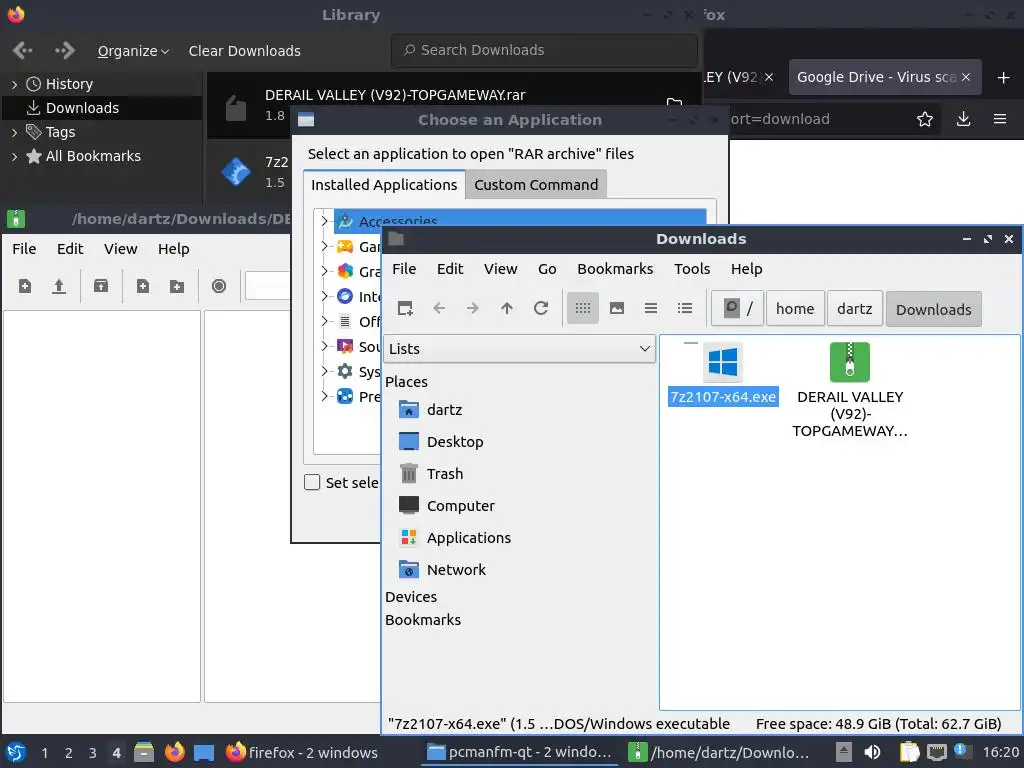Open a new Firefox tab with plus
The image size is (1024, 768).
(x=1003, y=78)
